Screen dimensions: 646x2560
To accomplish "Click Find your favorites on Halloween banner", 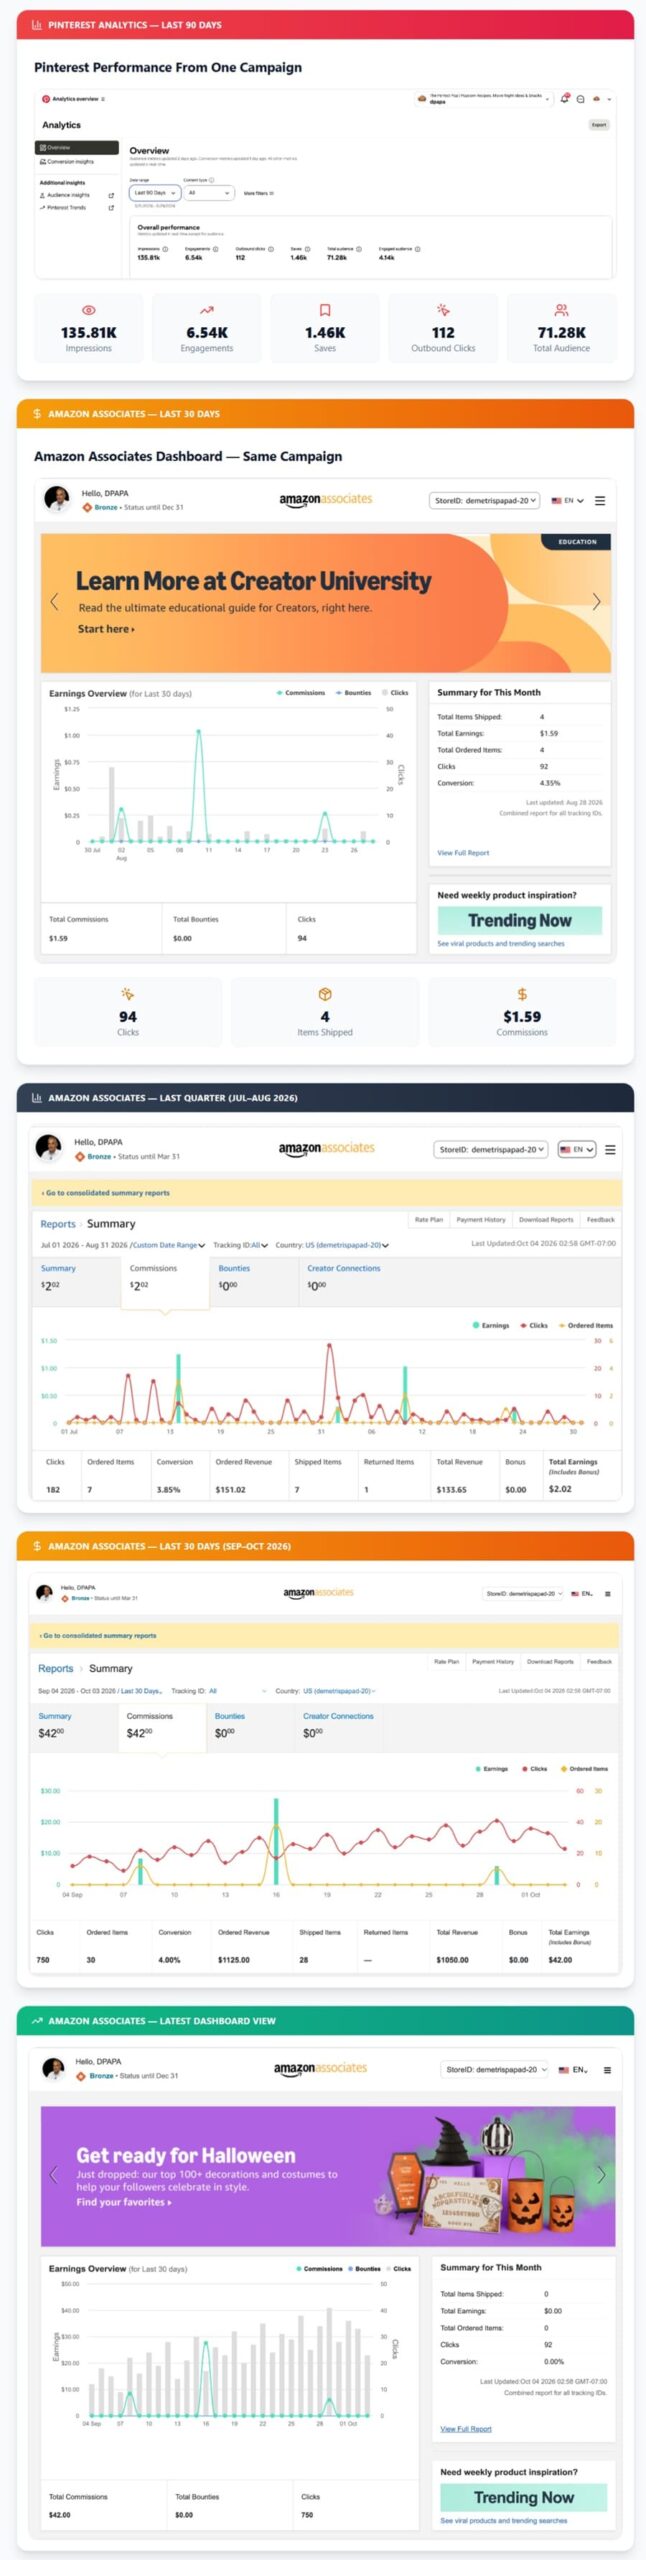I will pyautogui.click(x=124, y=2202).
